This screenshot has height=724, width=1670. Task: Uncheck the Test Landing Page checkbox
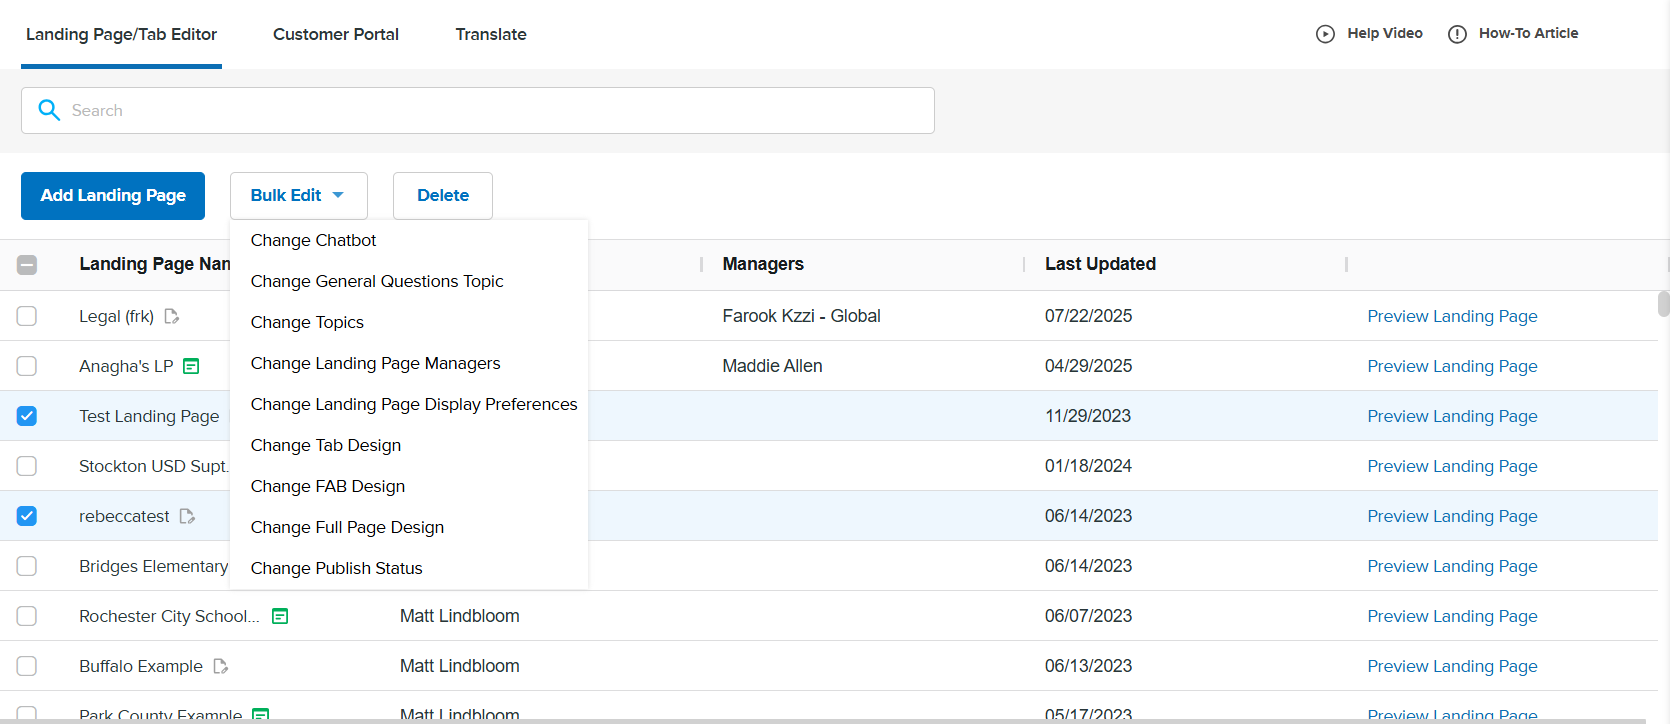(x=27, y=416)
